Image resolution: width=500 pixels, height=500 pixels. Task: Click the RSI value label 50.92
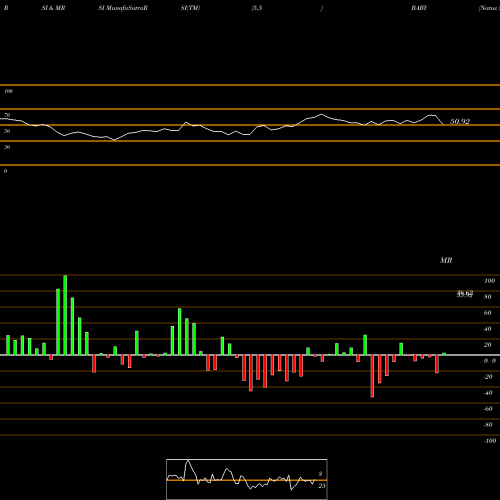(460, 121)
